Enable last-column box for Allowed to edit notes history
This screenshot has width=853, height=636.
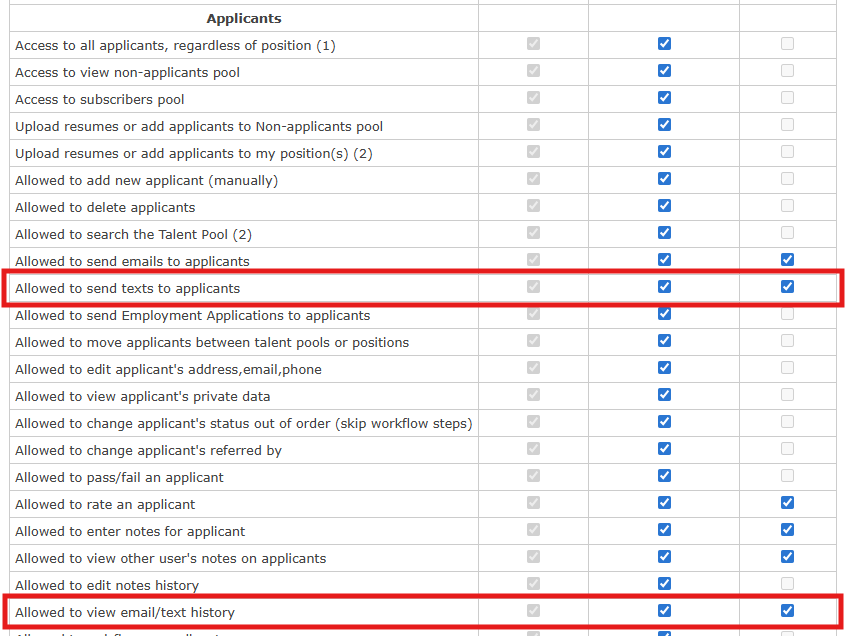click(787, 584)
